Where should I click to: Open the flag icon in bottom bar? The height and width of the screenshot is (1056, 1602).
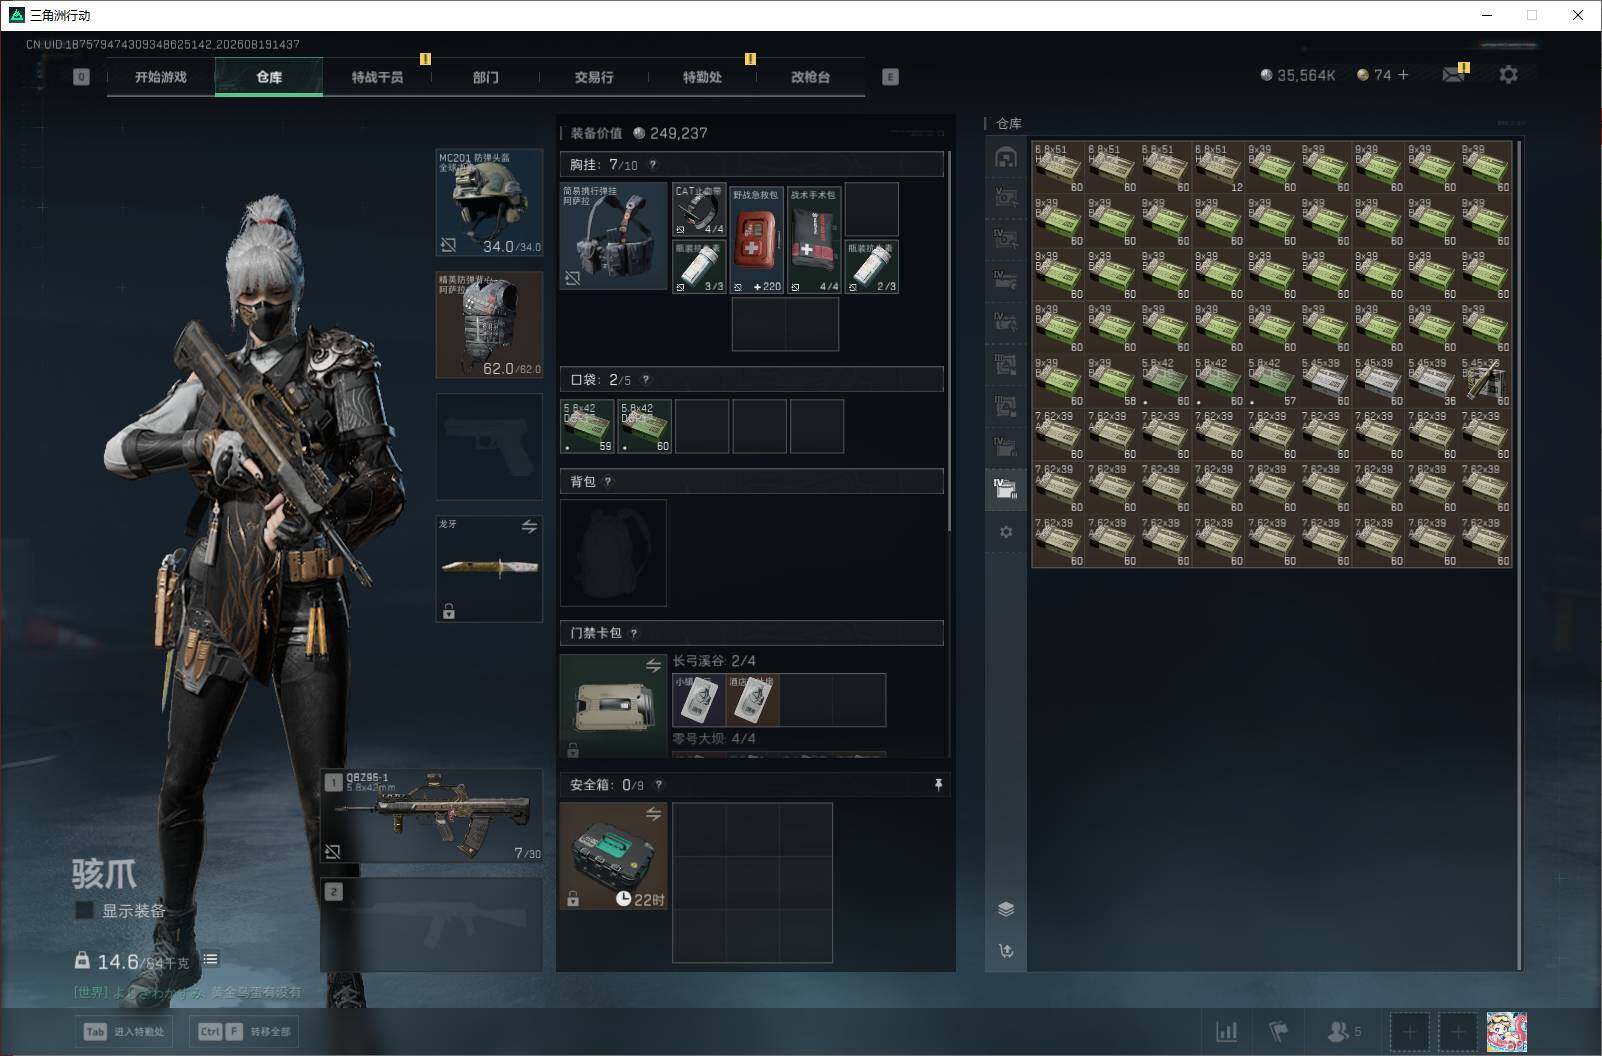point(1278,1031)
